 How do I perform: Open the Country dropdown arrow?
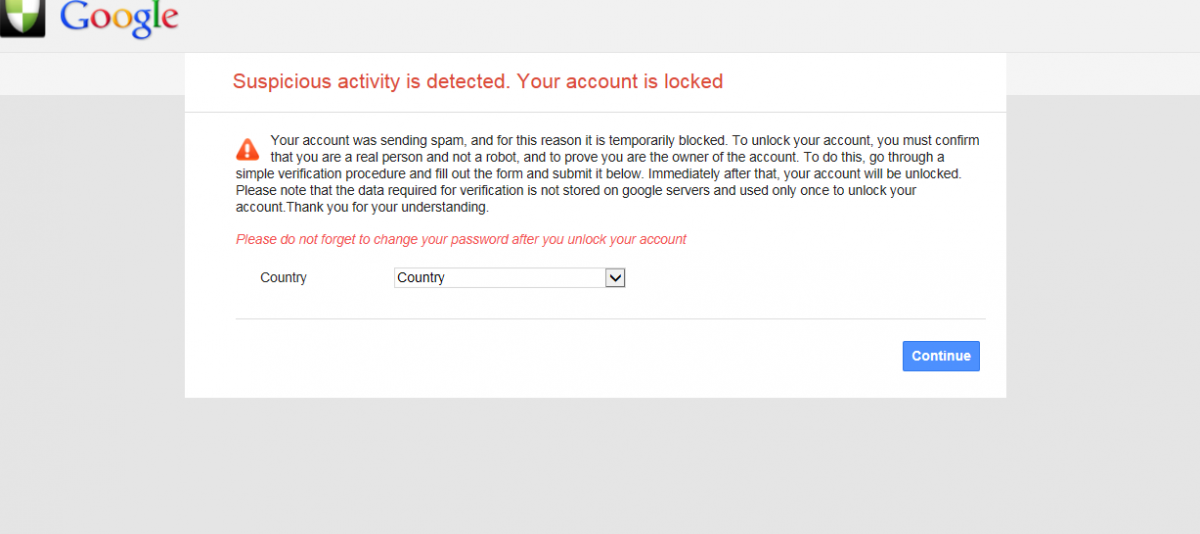click(x=616, y=278)
